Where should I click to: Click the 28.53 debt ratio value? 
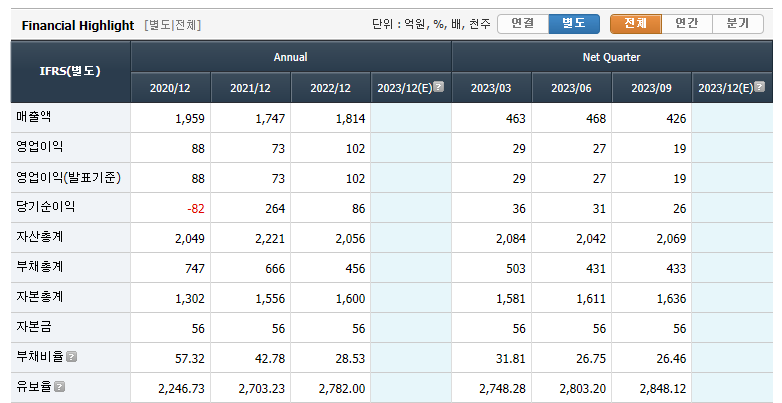(350, 358)
